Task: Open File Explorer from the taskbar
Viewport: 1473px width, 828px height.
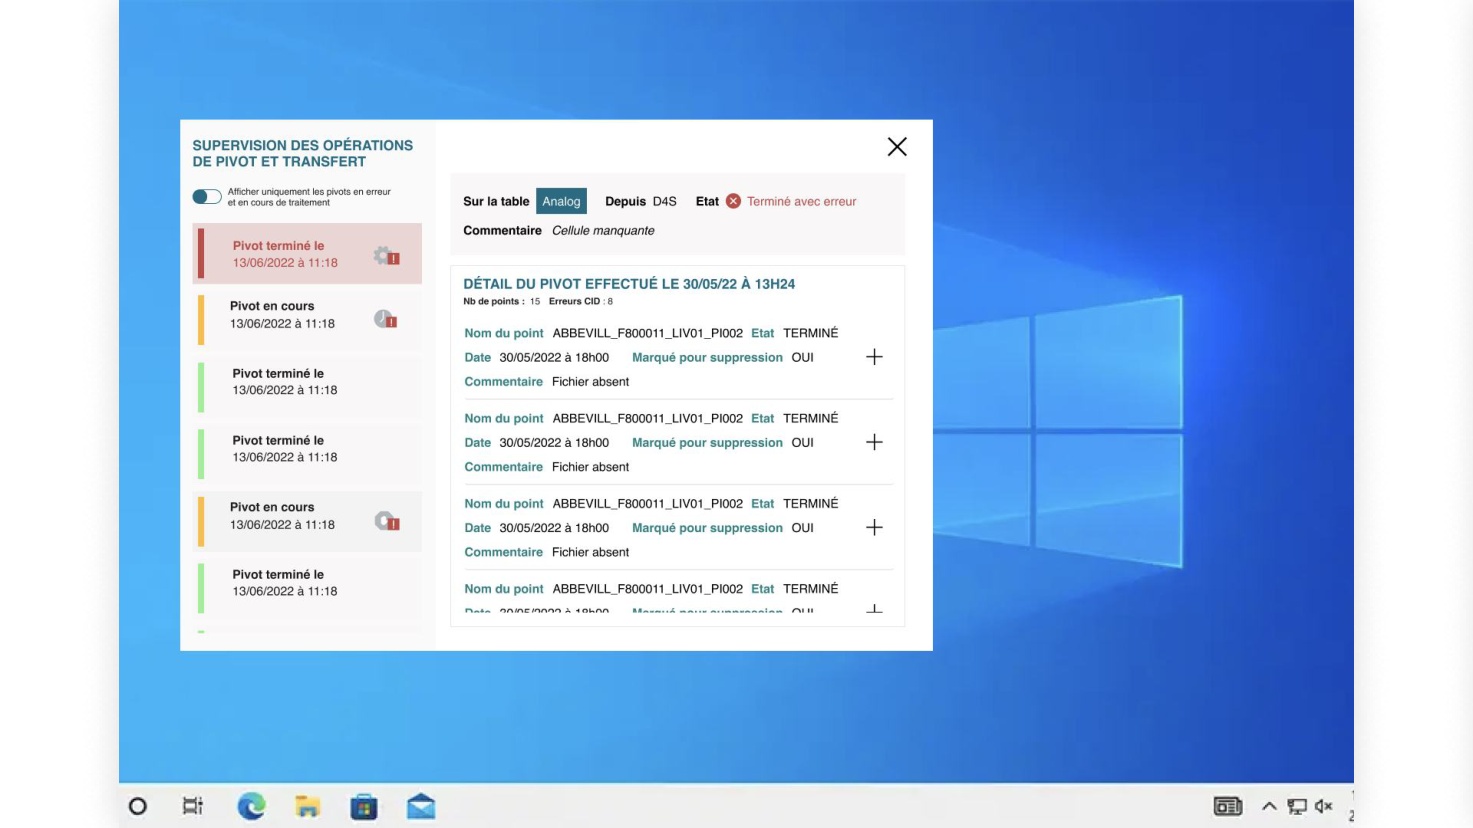Action: click(x=307, y=806)
